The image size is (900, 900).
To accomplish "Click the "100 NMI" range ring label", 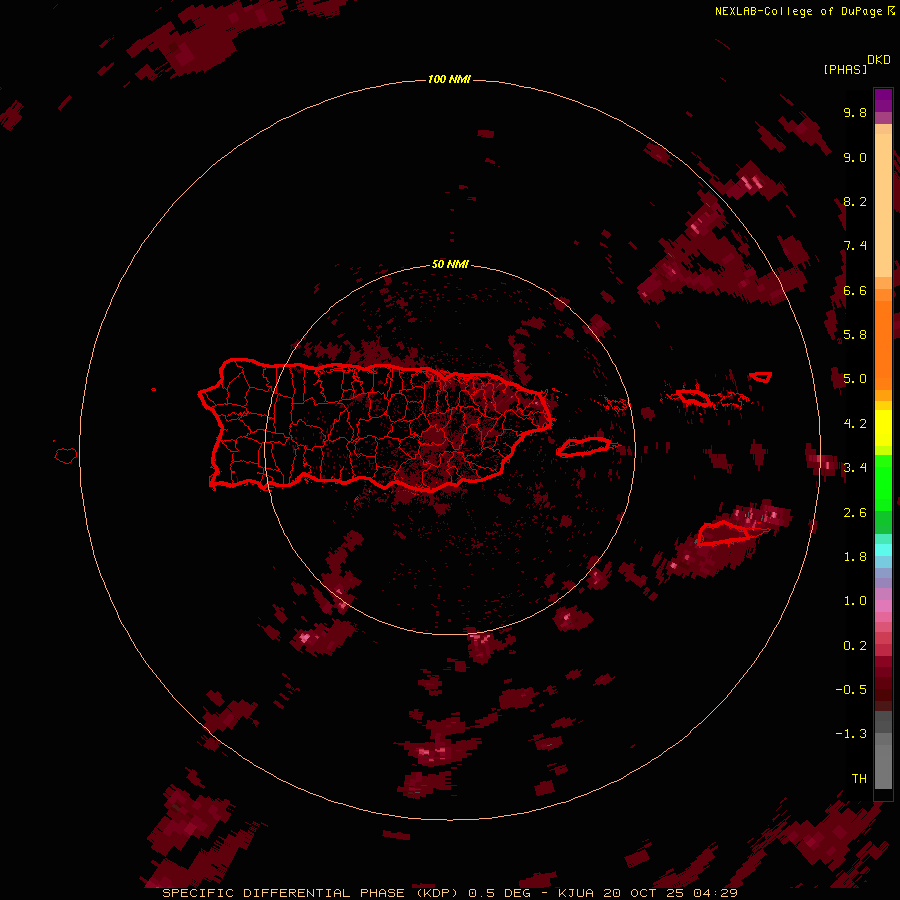I will [449, 79].
